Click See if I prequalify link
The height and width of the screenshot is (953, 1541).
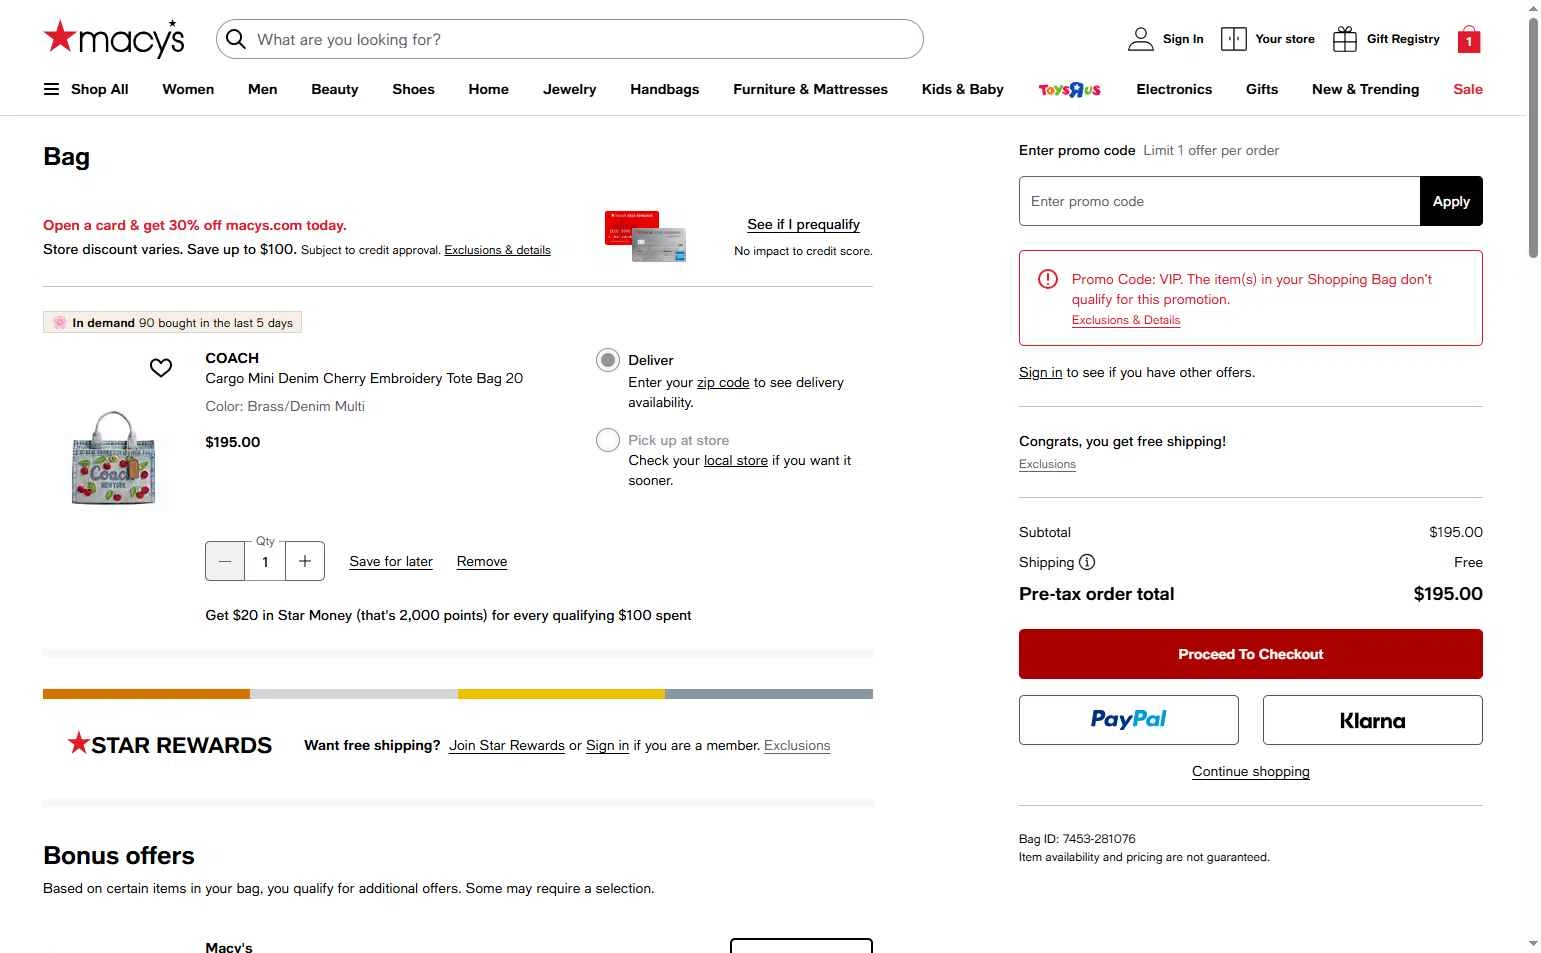click(804, 224)
